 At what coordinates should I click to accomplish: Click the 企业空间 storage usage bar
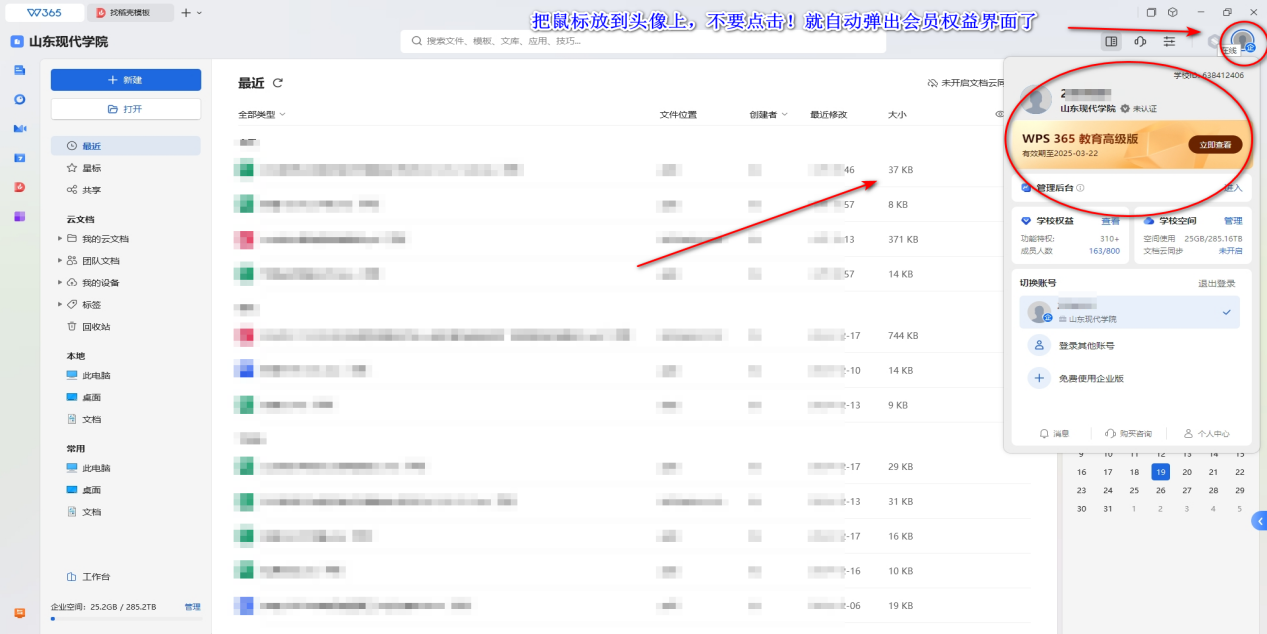[126, 619]
